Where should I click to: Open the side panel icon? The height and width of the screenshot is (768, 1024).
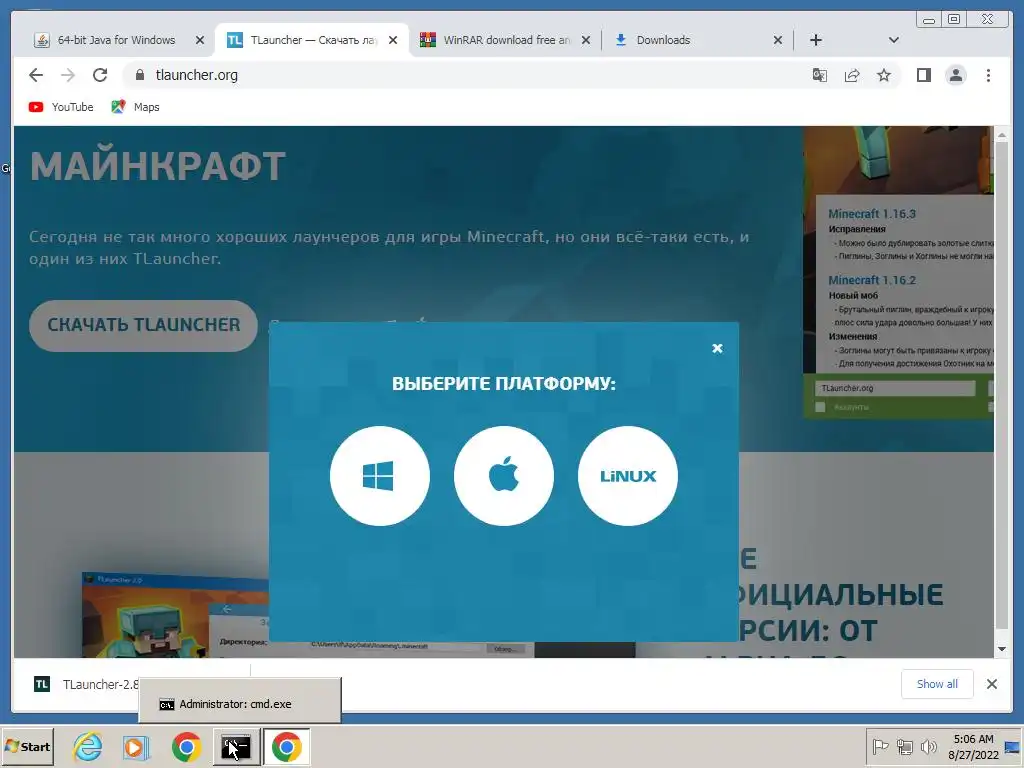pos(923,75)
